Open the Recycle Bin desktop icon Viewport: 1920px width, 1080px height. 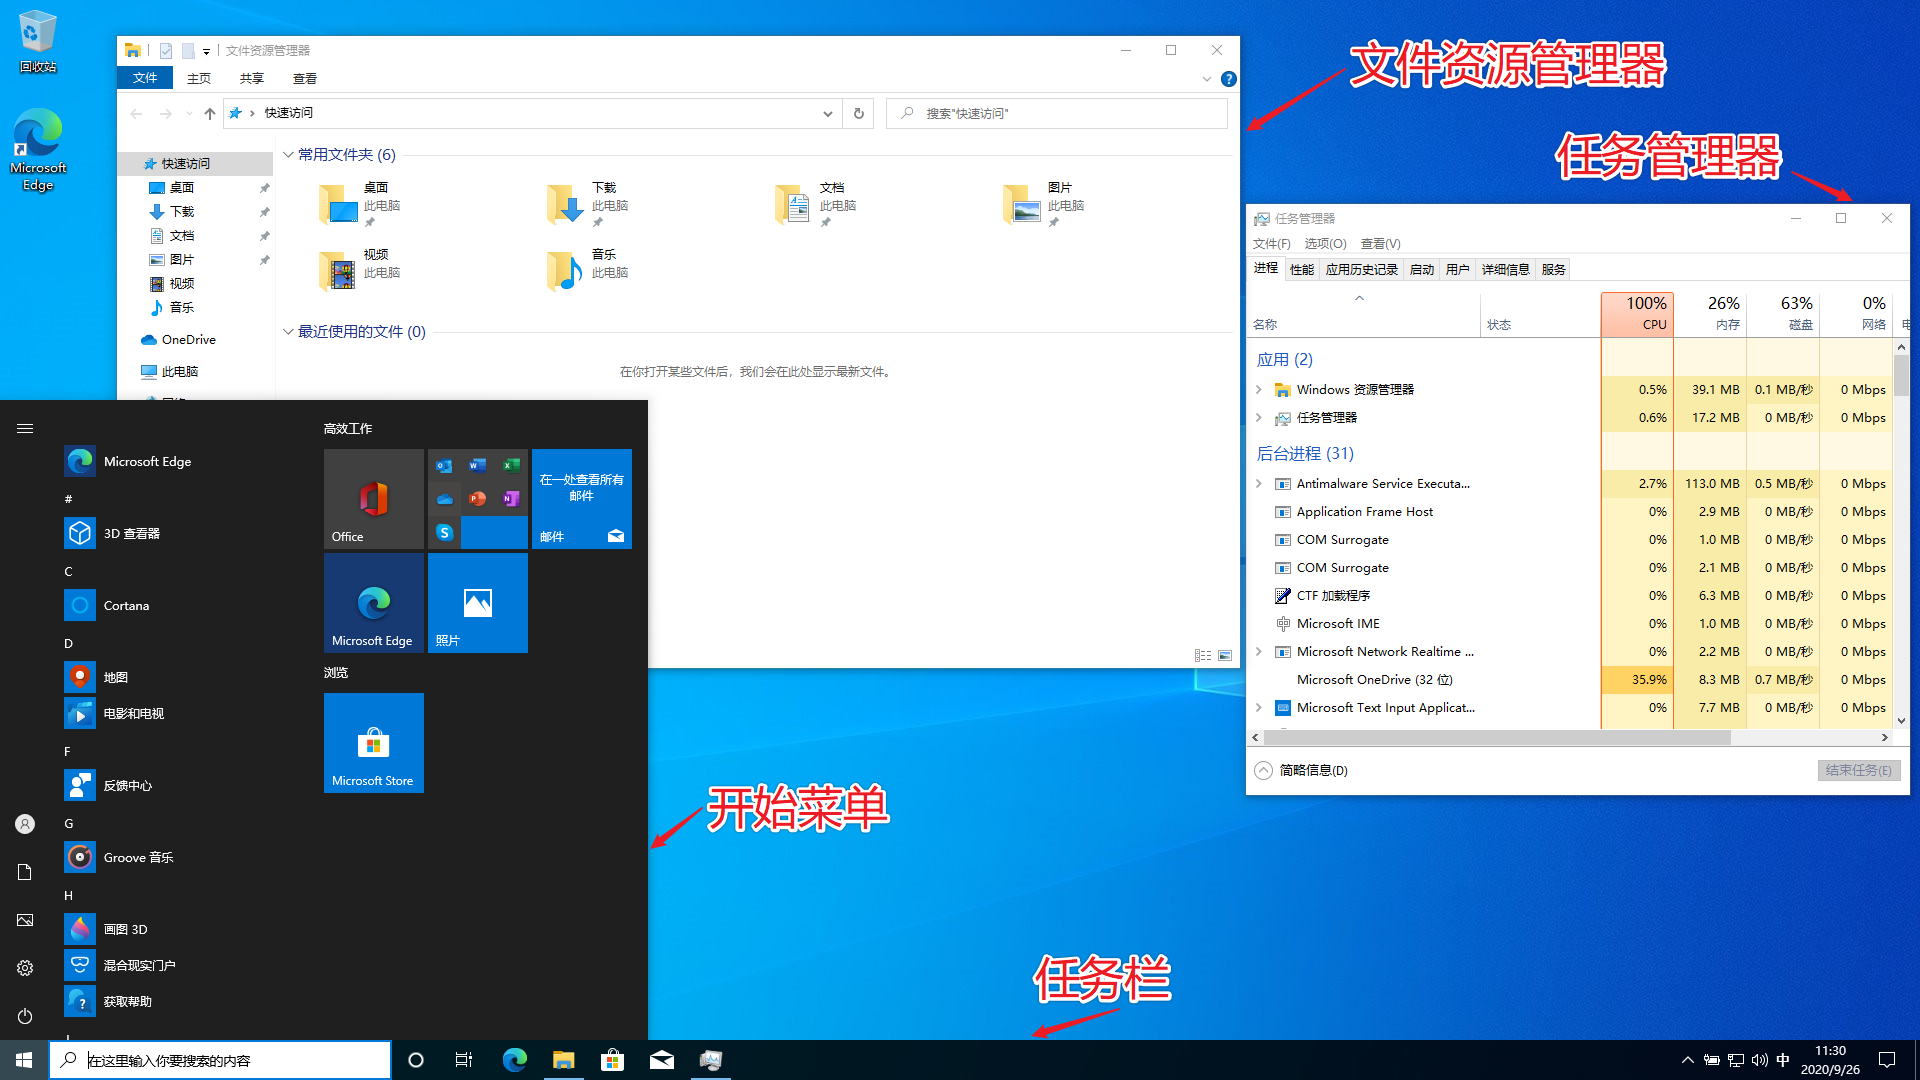click(37, 42)
